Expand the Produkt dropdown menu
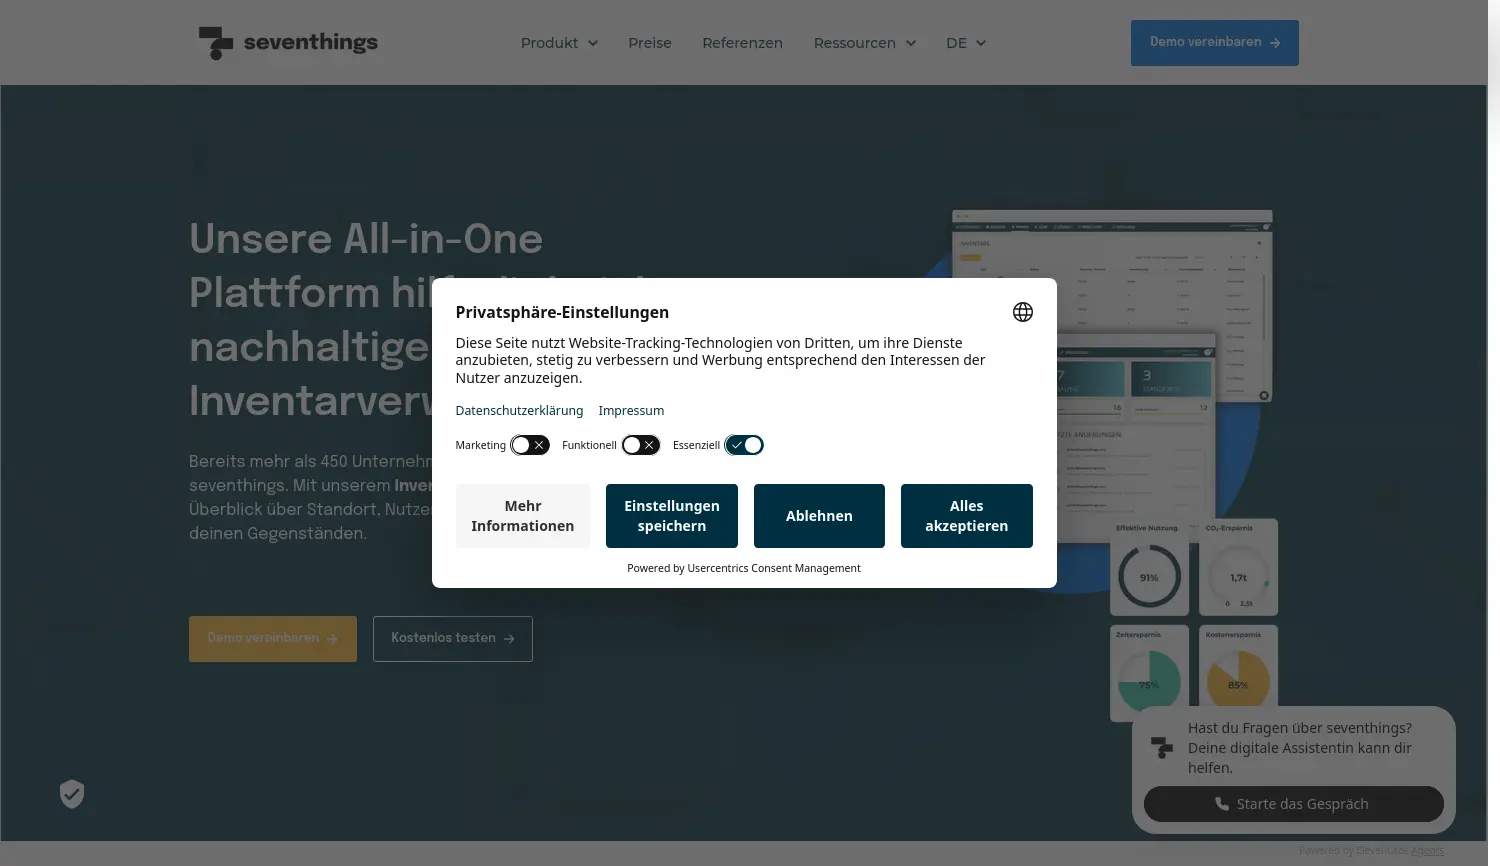Screen dimensions: 1500x866 pos(559,43)
